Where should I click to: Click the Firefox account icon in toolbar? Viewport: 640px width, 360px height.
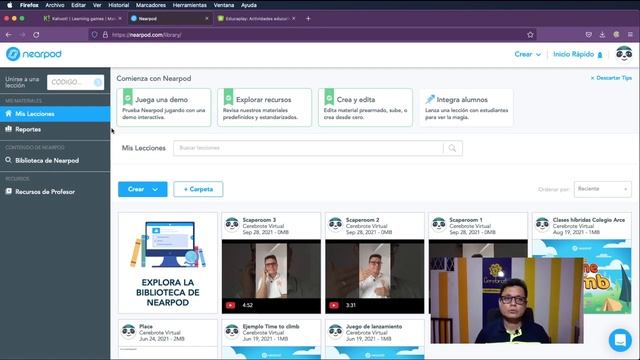(616, 35)
